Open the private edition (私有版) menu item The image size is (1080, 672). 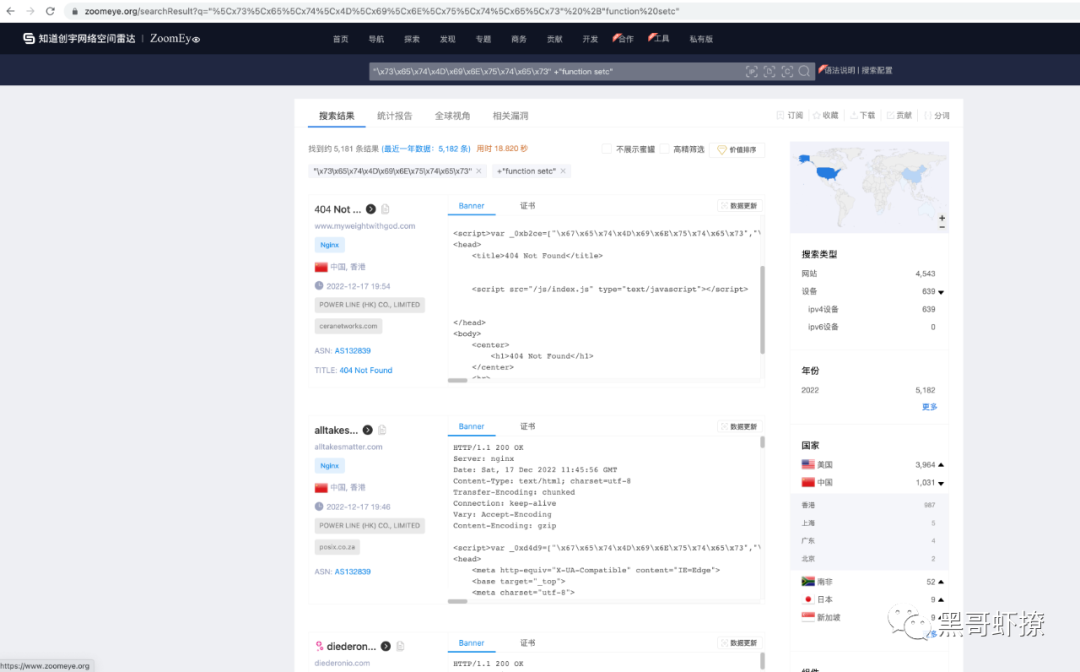tap(701, 39)
